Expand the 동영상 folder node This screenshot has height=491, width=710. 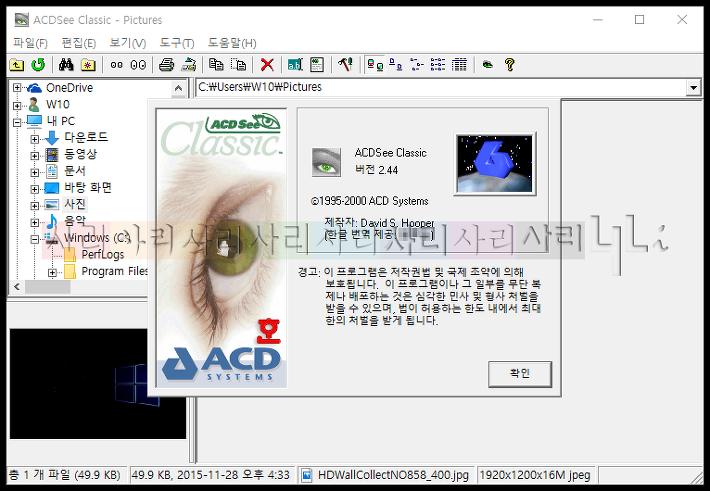click(34, 155)
